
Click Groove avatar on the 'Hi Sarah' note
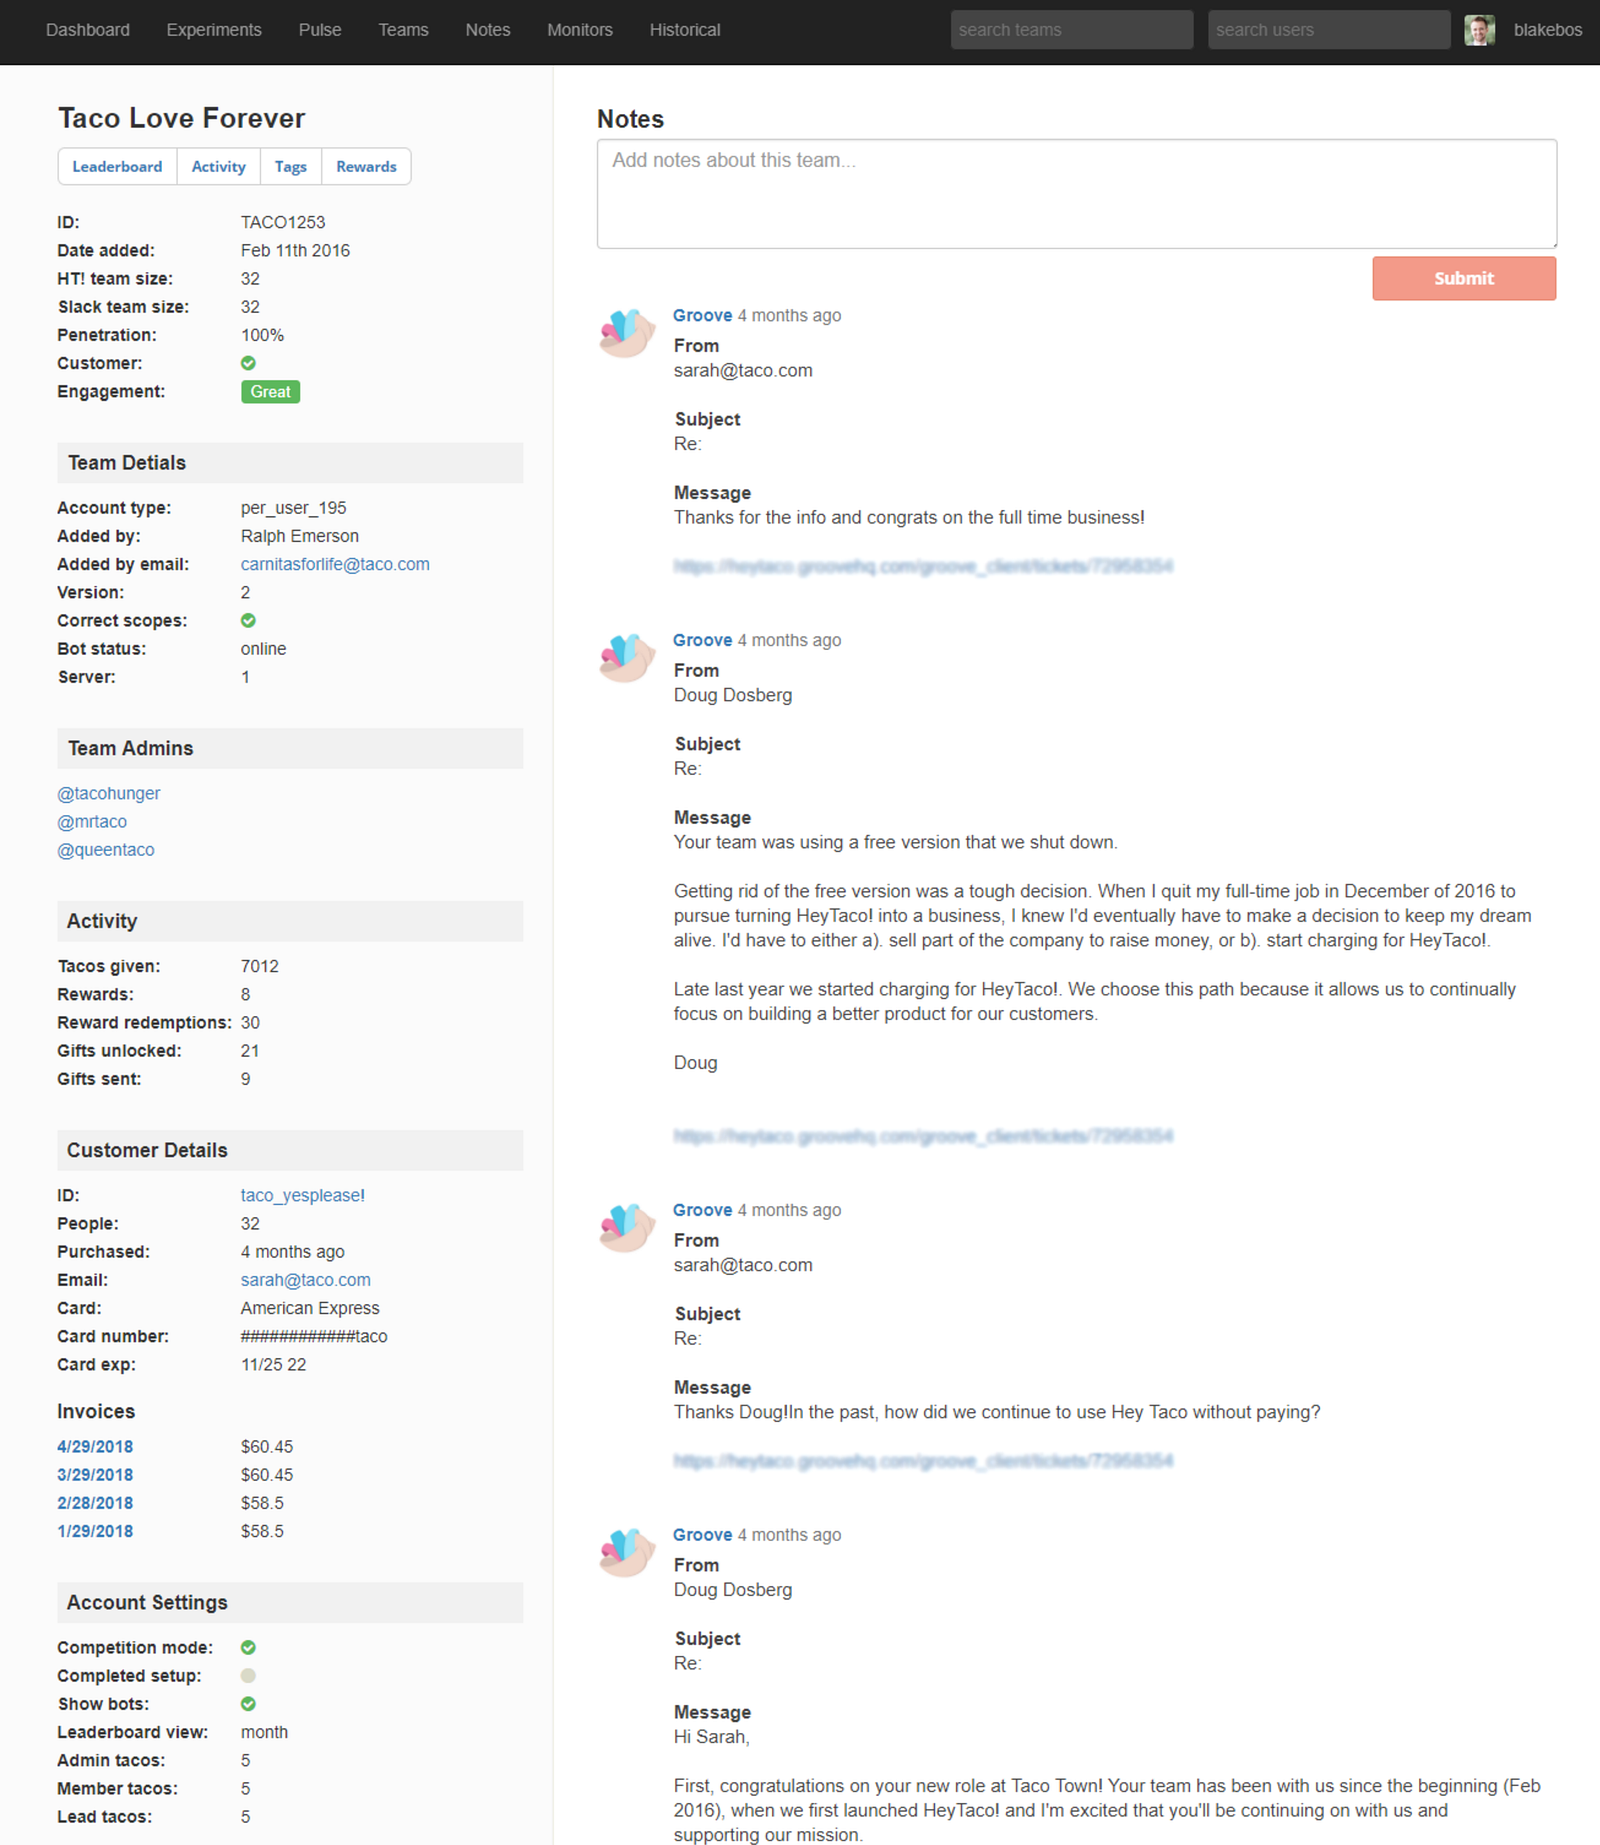pos(627,1553)
